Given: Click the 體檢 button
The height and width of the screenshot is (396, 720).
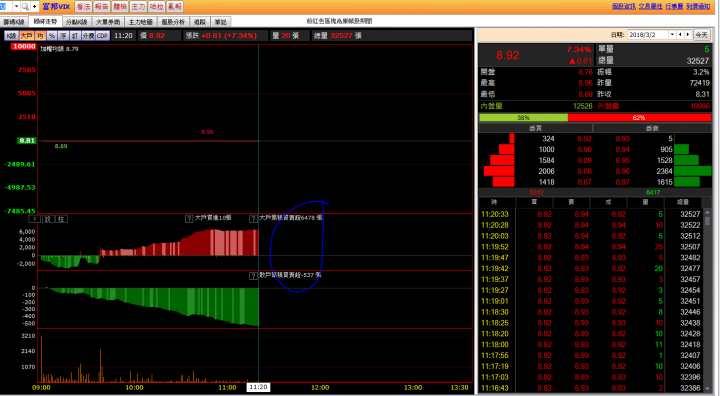Looking at the screenshot, I should [x=120, y=6].
